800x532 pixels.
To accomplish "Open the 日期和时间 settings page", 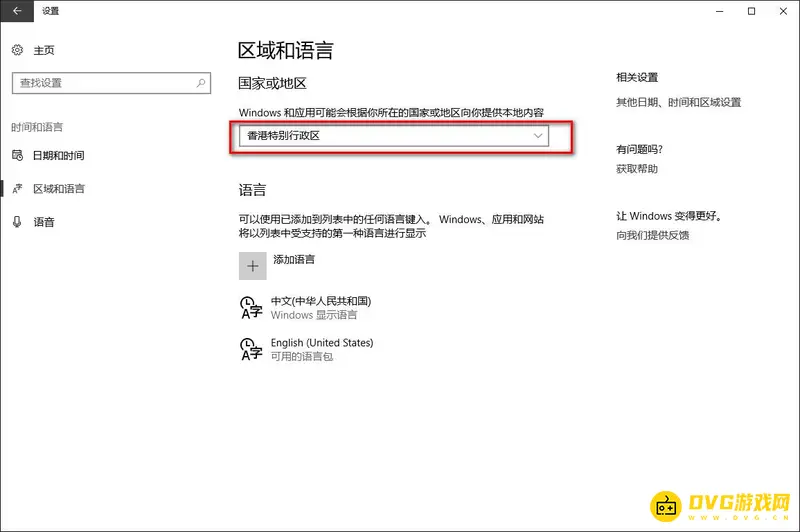I will (58, 156).
